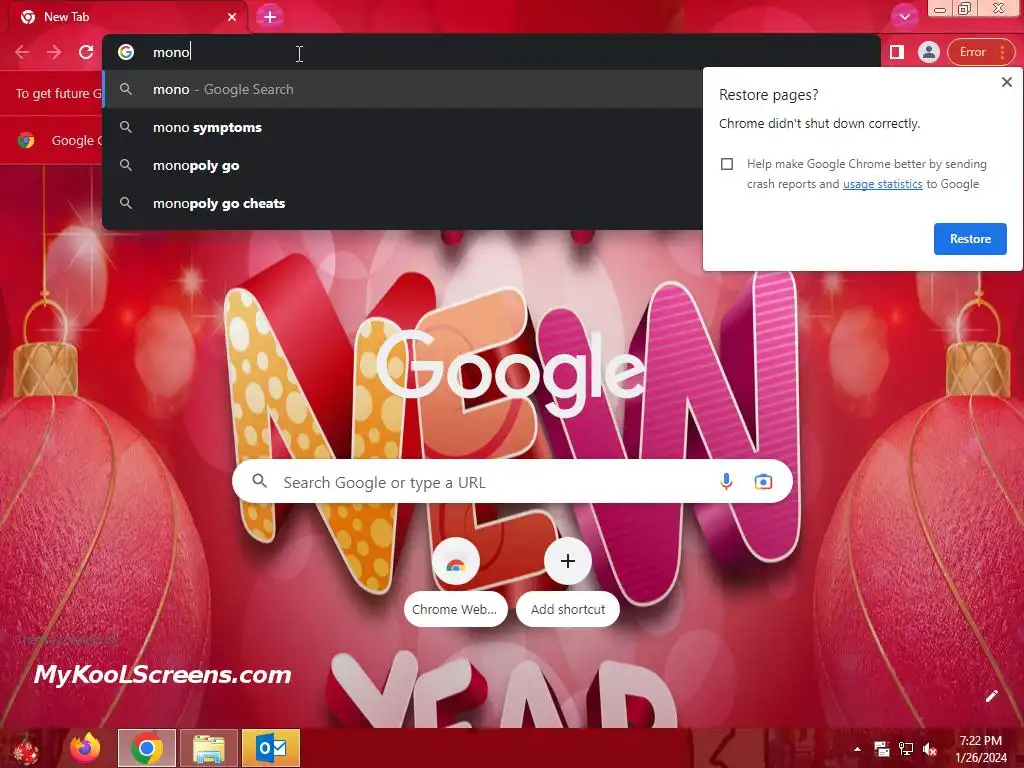This screenshot has width=1024, height=768.
Task: Click the muted volume tray icon
Action: tap(930, 749)
